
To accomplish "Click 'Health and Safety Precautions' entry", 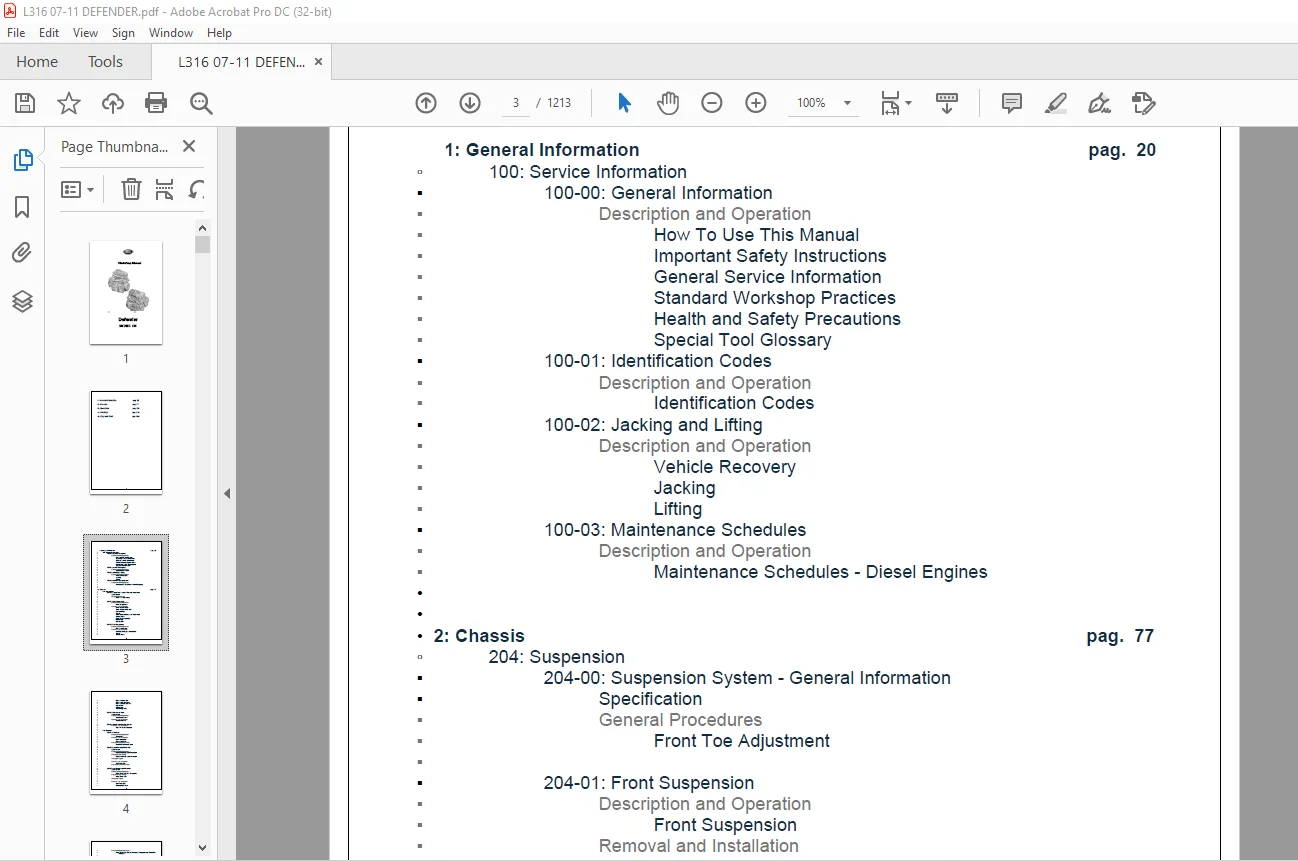I will pos(777,319).
